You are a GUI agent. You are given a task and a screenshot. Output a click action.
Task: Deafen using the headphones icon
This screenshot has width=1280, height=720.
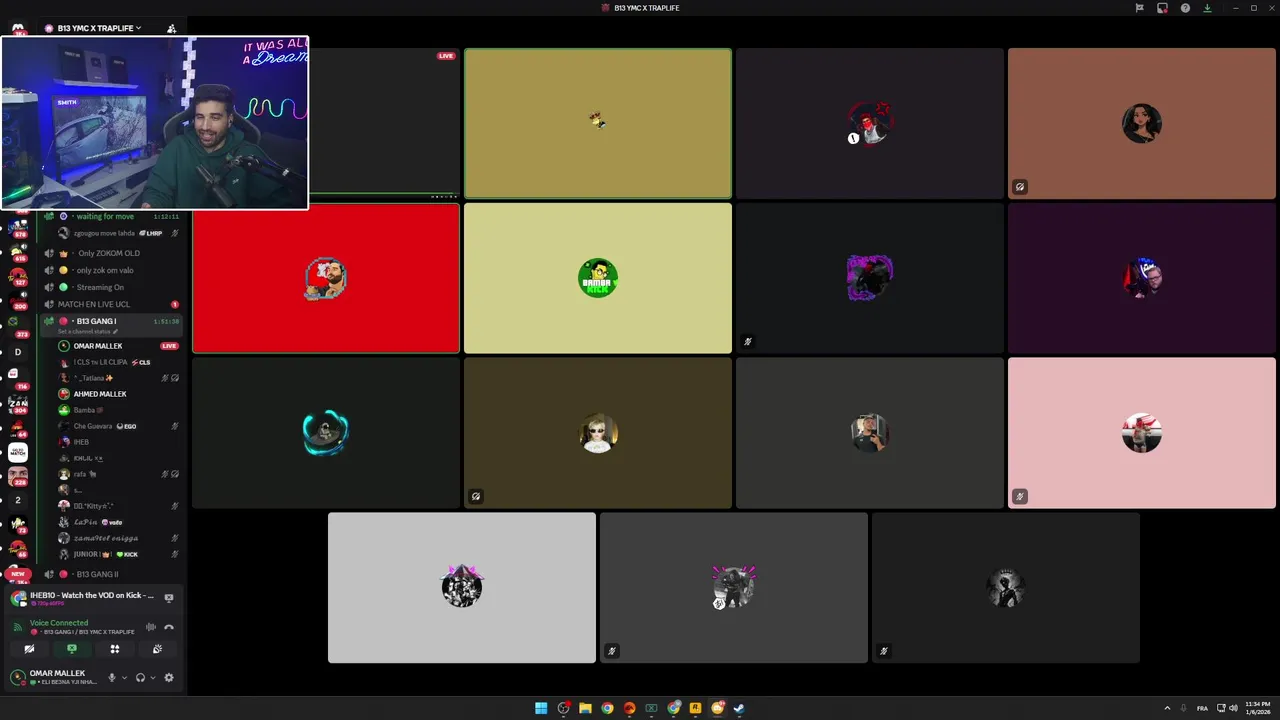coord(140,677)
